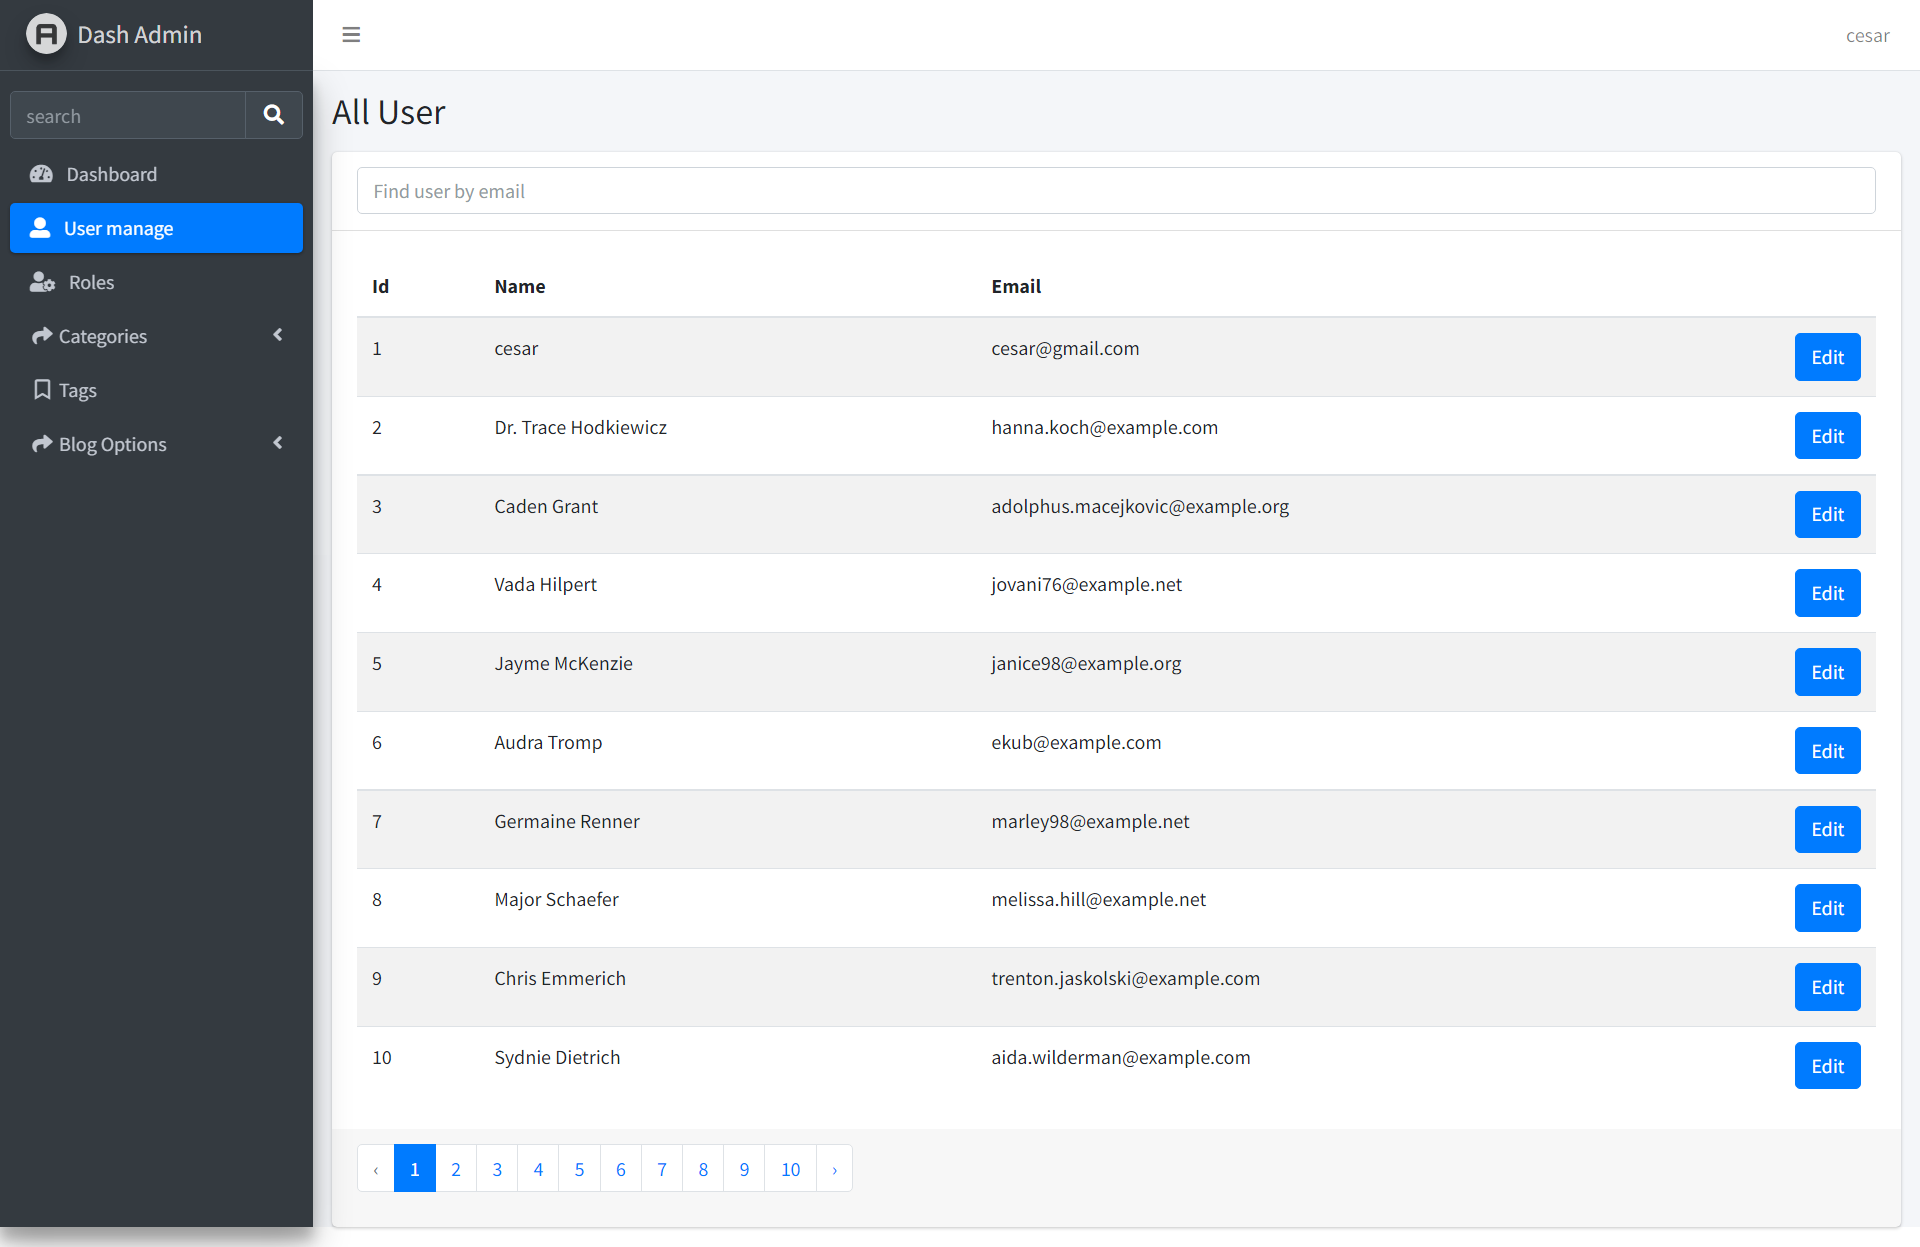
Task: Open the Roles menu item
Action: (91, 282)
